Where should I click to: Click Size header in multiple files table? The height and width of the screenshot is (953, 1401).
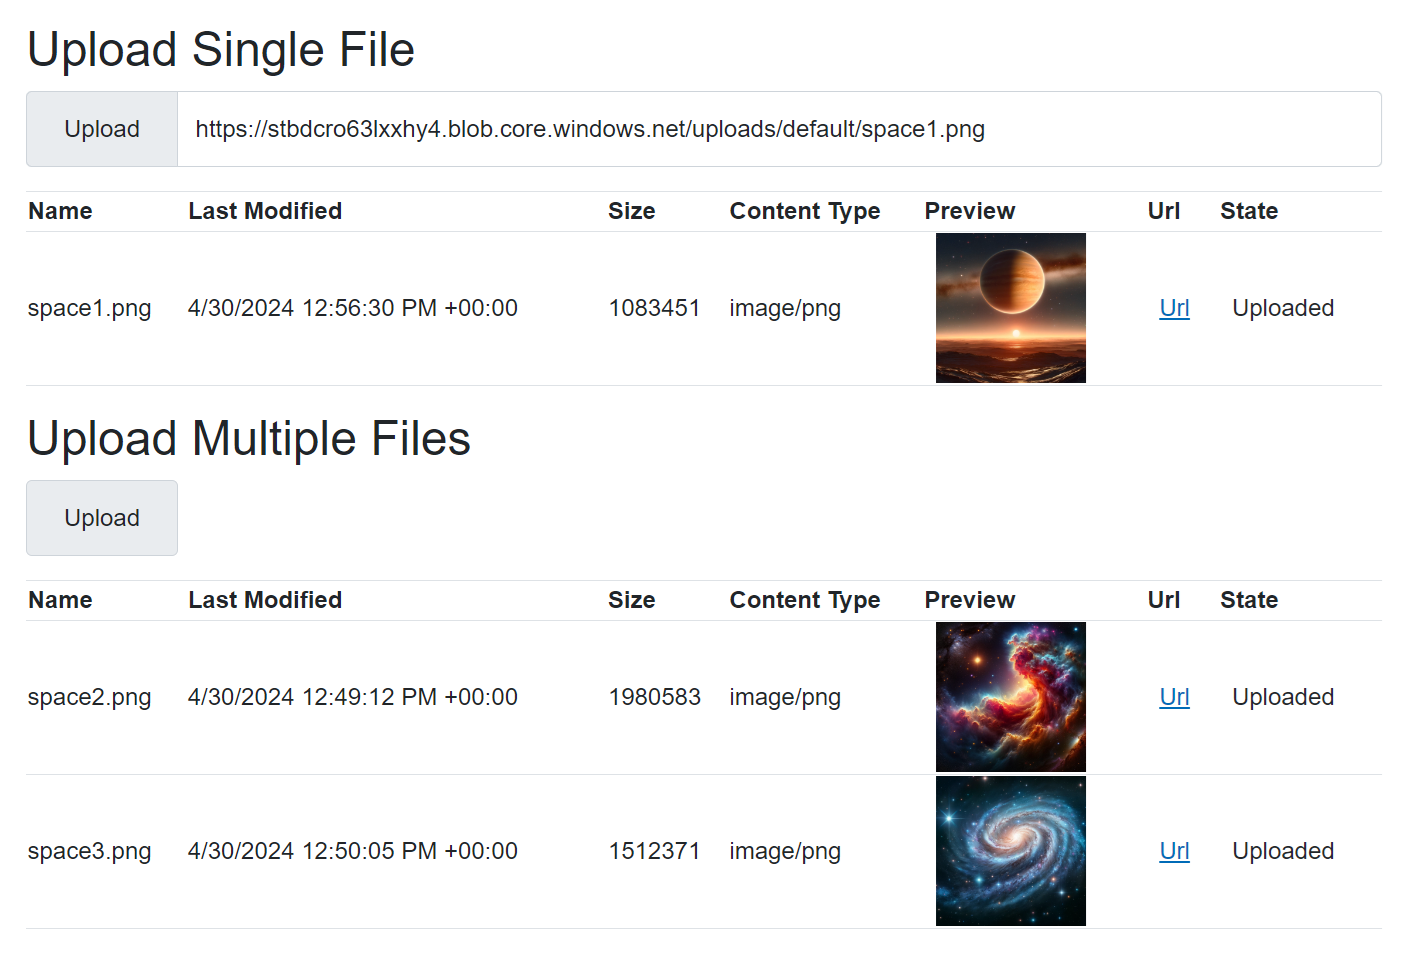tap(632, 600)
